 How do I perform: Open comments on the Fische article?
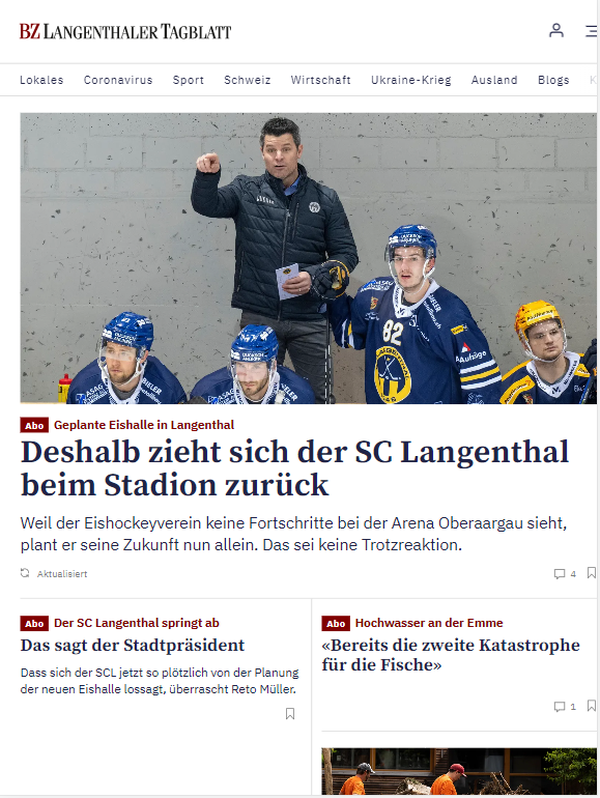point(564,706)
